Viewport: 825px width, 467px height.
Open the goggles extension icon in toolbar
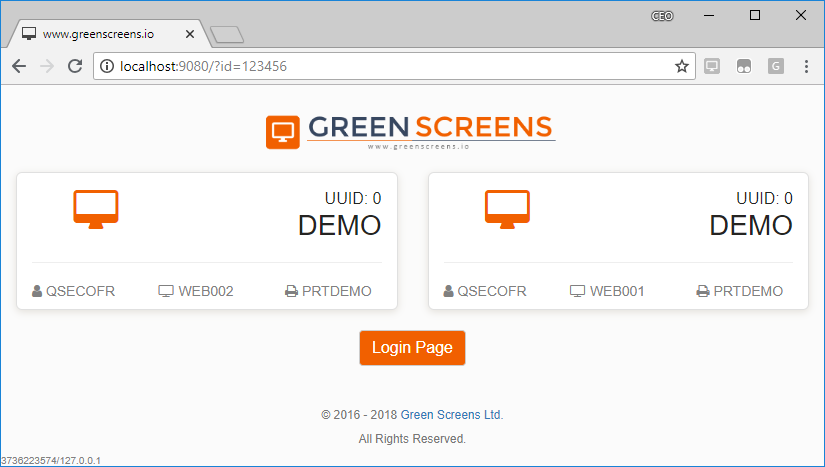coord(743,66)
